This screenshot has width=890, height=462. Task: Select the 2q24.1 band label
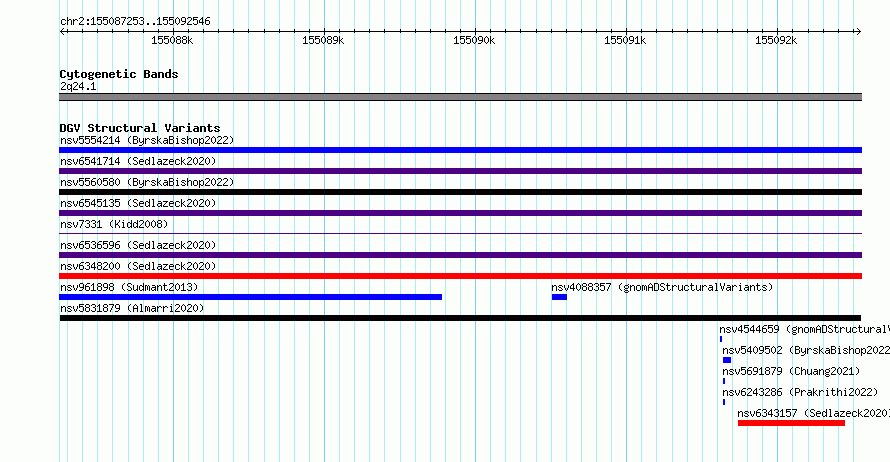click(78, 86)
